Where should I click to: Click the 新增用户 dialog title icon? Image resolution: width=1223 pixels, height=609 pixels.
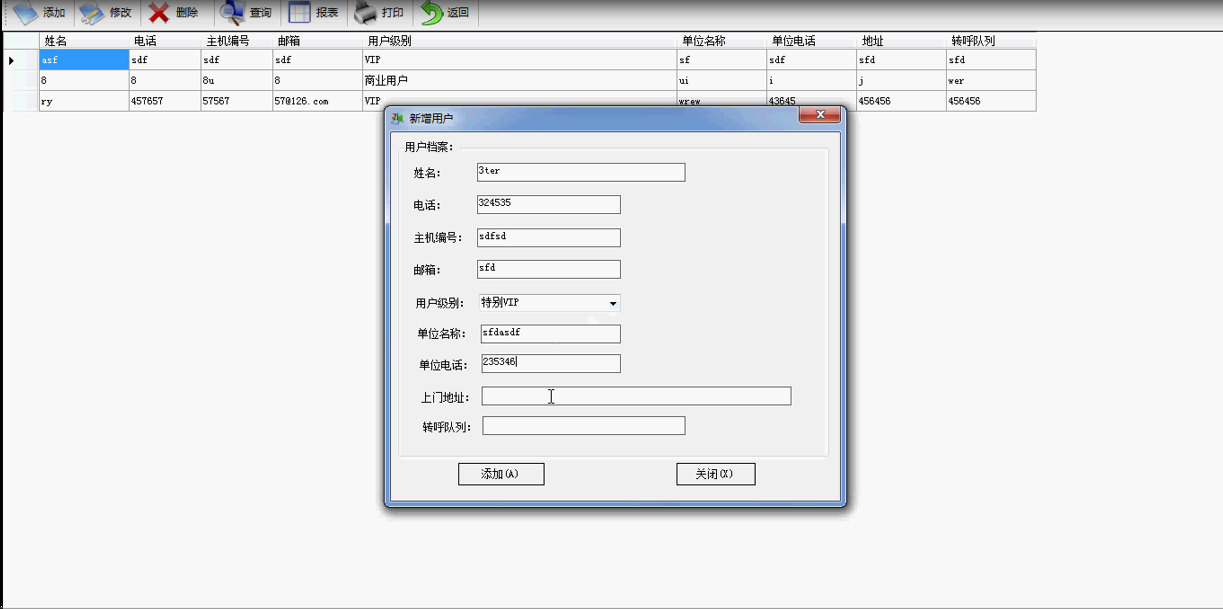coord(397,118)
